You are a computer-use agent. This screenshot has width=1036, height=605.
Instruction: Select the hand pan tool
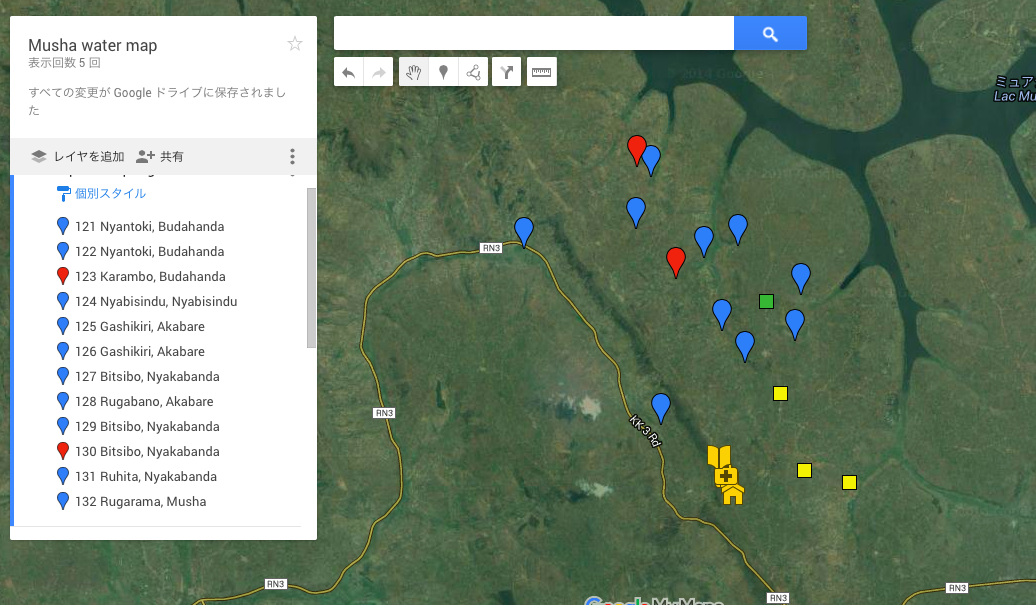click(414, 72)
